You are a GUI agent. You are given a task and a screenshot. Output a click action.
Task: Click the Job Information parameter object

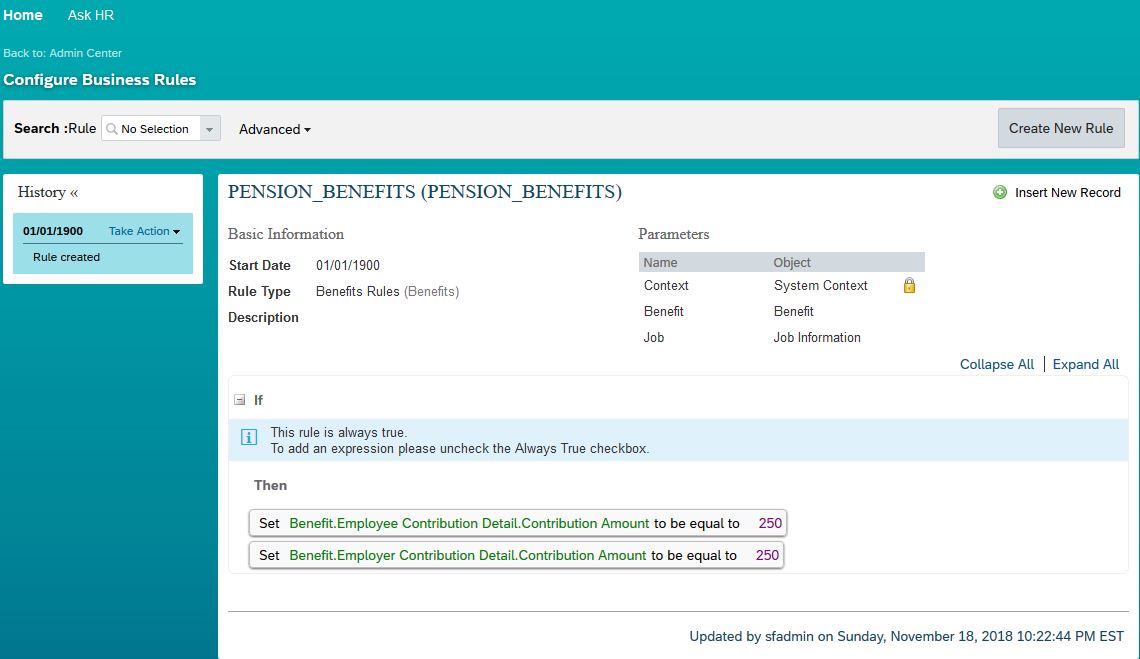pyautogui.click(x=816, y=338)
